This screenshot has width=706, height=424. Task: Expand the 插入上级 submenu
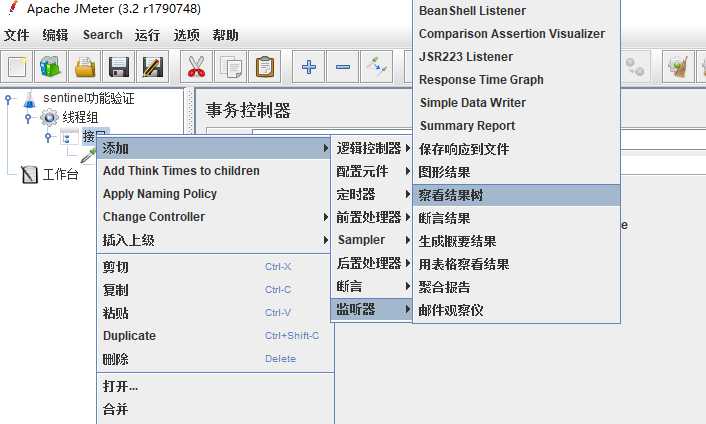(x=215, y=240)
